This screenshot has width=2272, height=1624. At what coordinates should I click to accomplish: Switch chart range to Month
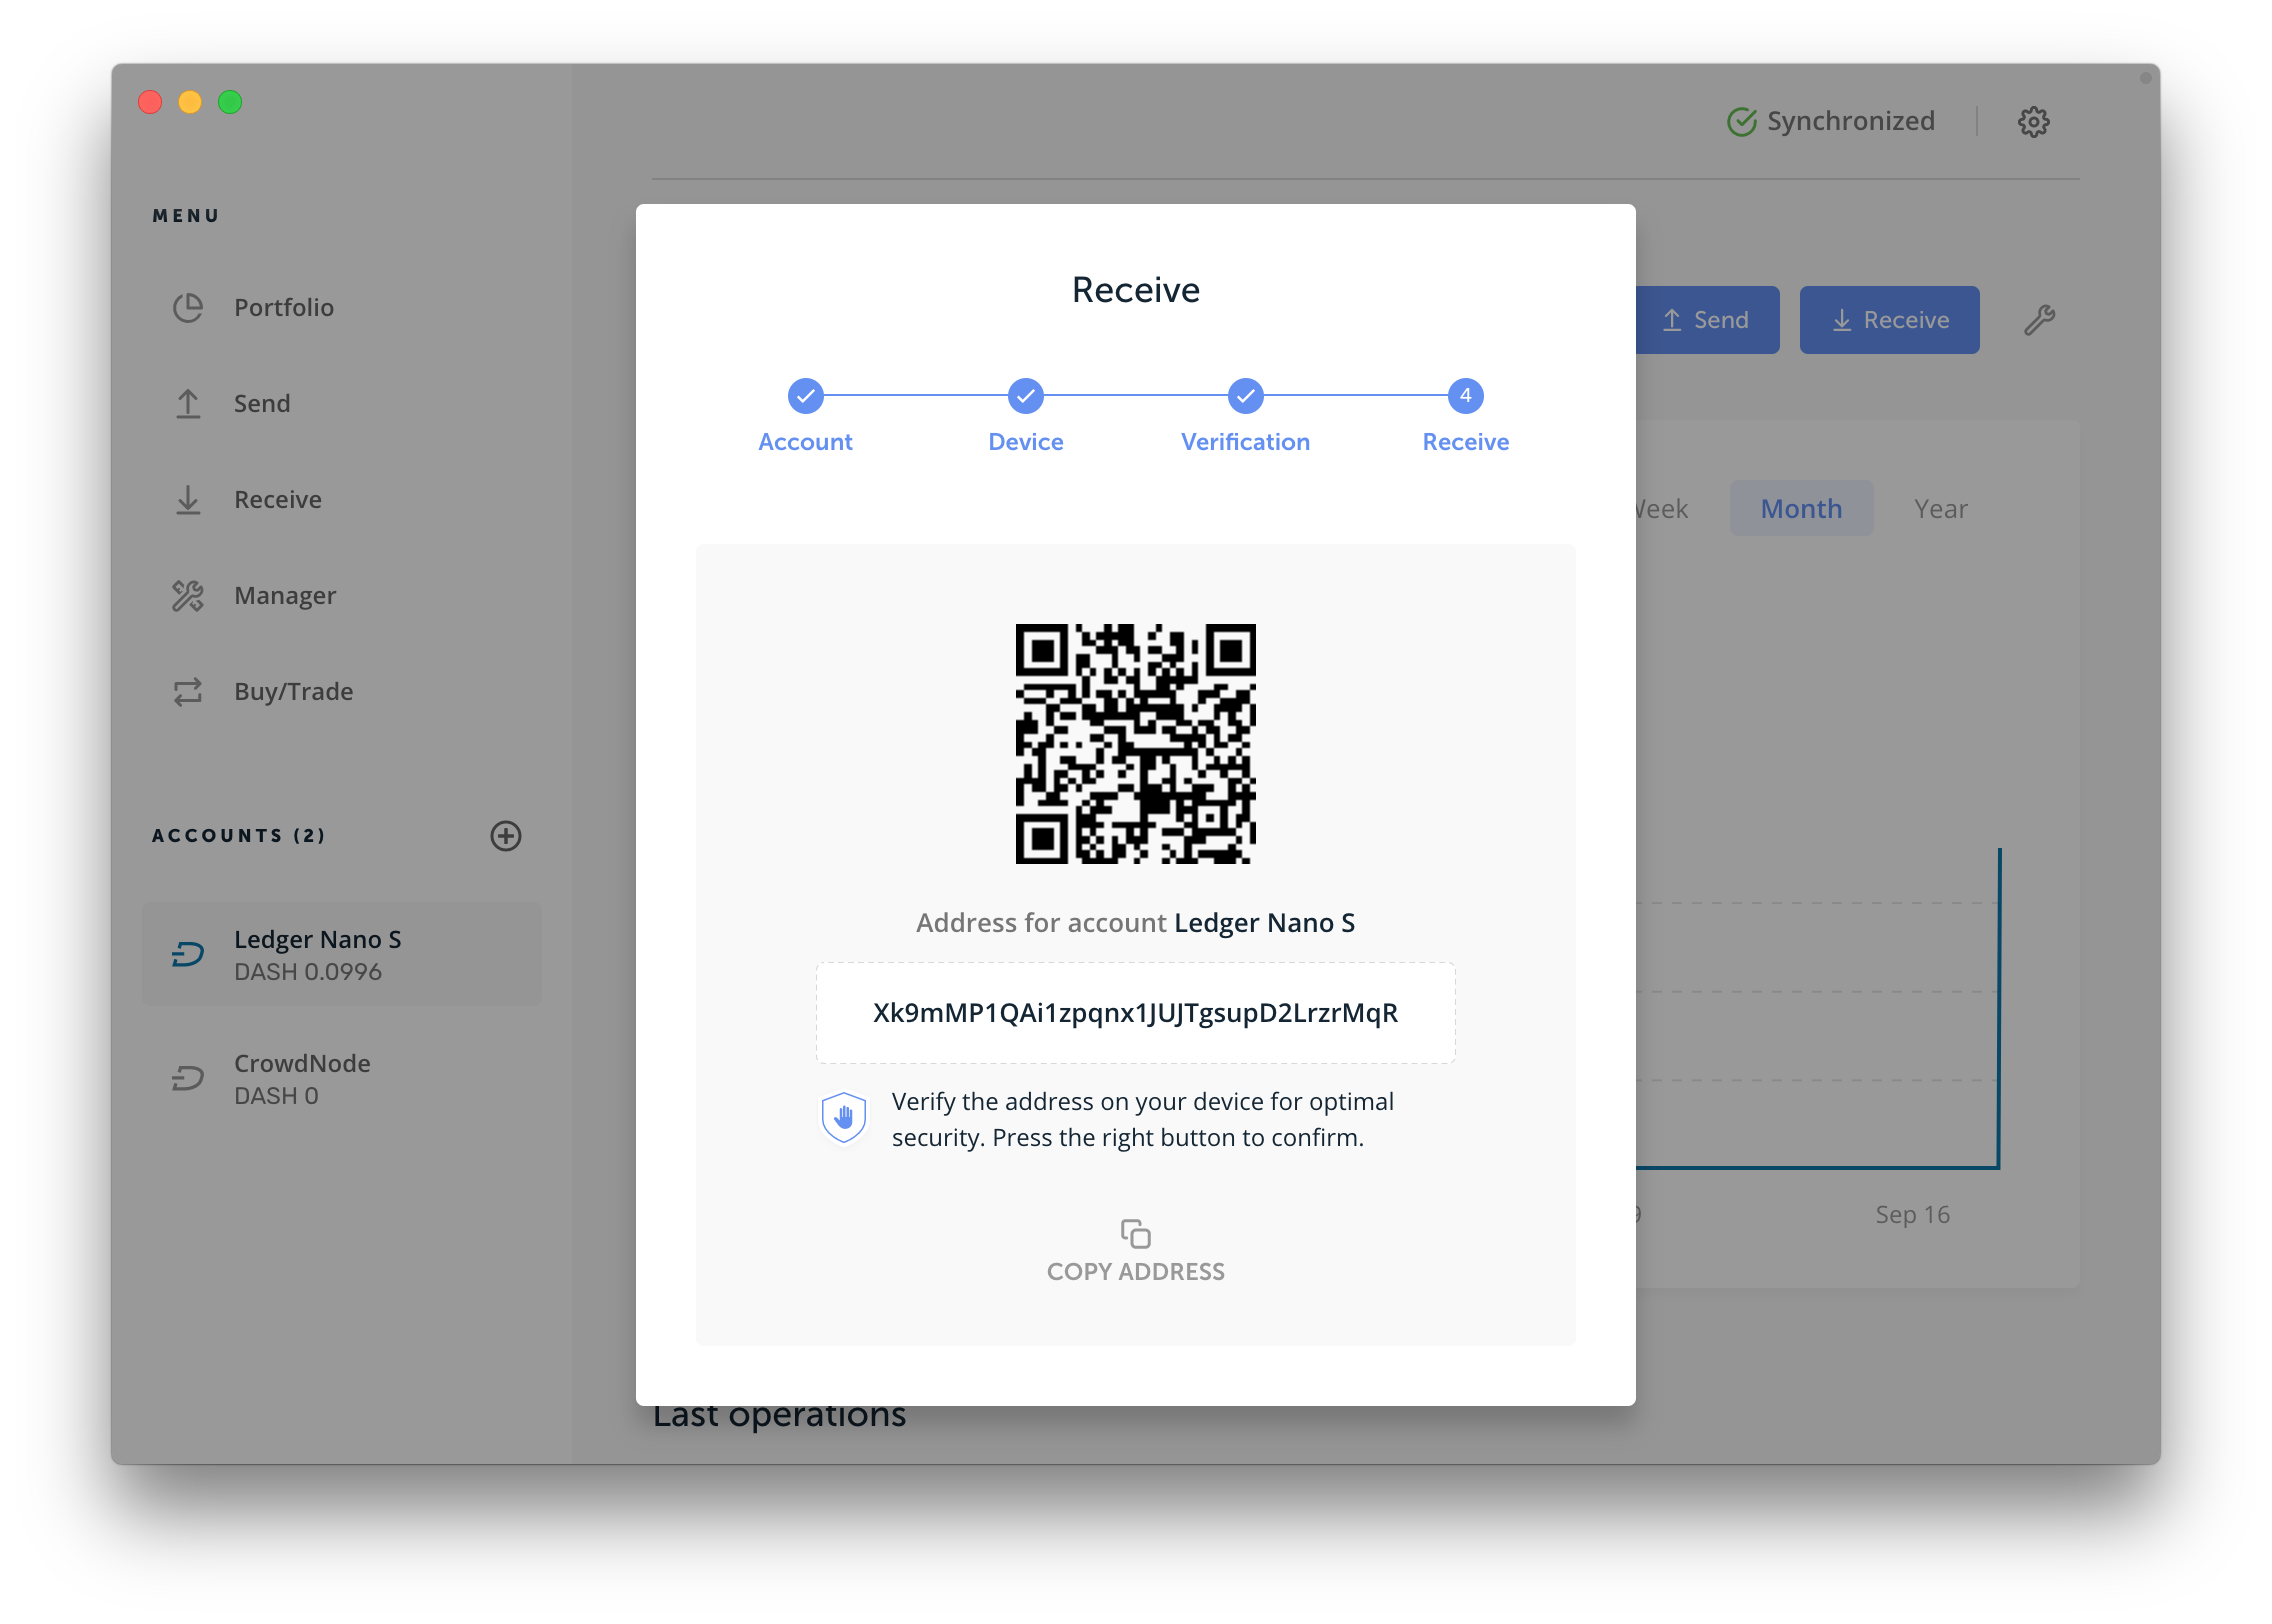pyautogui.click(x=1801, y=508)
